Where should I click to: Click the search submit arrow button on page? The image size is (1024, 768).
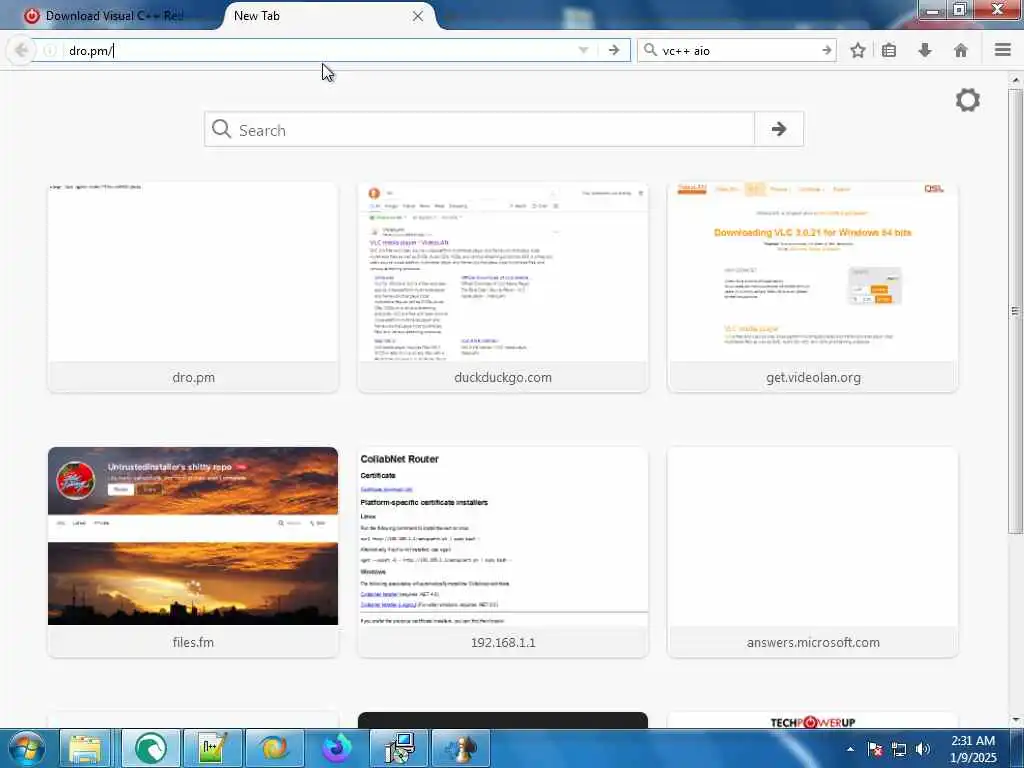click(x=778, y=129)
